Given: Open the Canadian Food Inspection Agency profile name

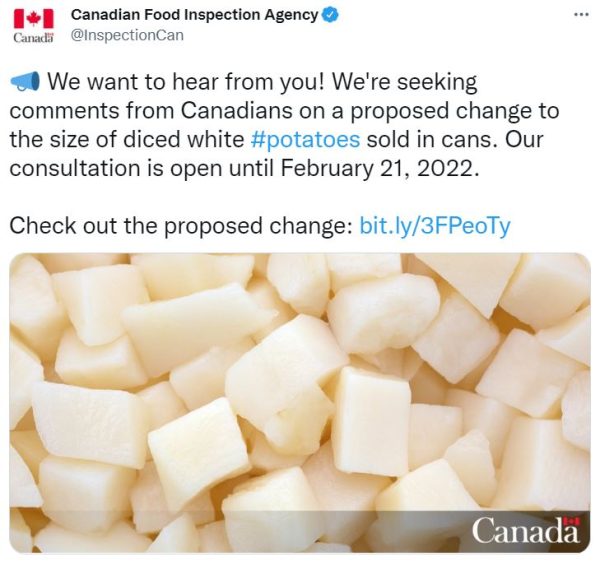Looking at the screenshot, I should [194, 15].
